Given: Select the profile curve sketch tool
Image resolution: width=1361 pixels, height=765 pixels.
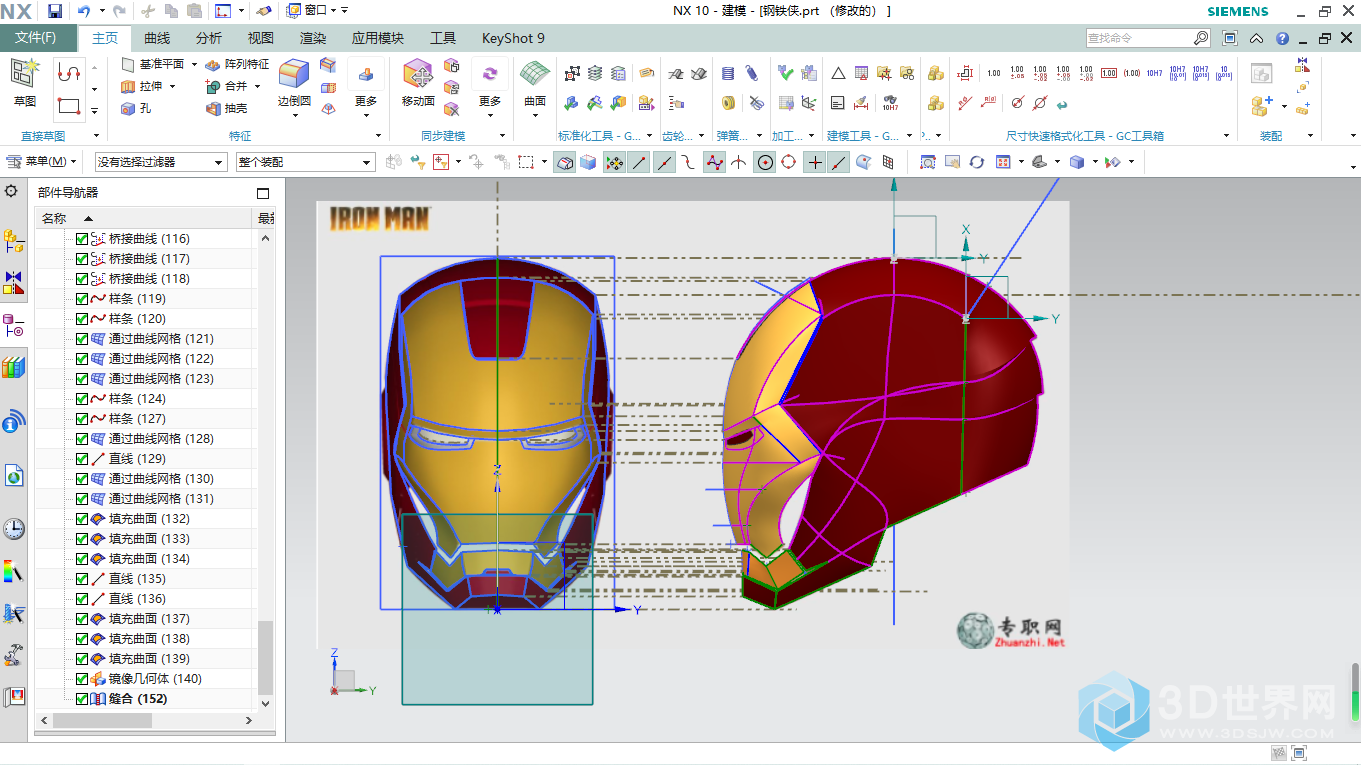Looking at the screenshot, I should (x=69, y=72).
